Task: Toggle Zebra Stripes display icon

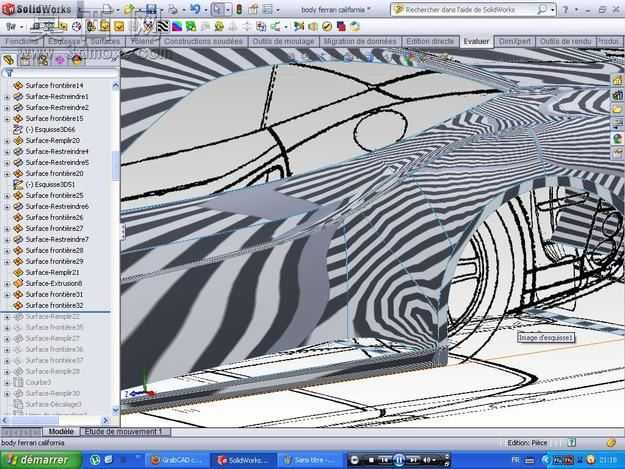Action: 163,27
